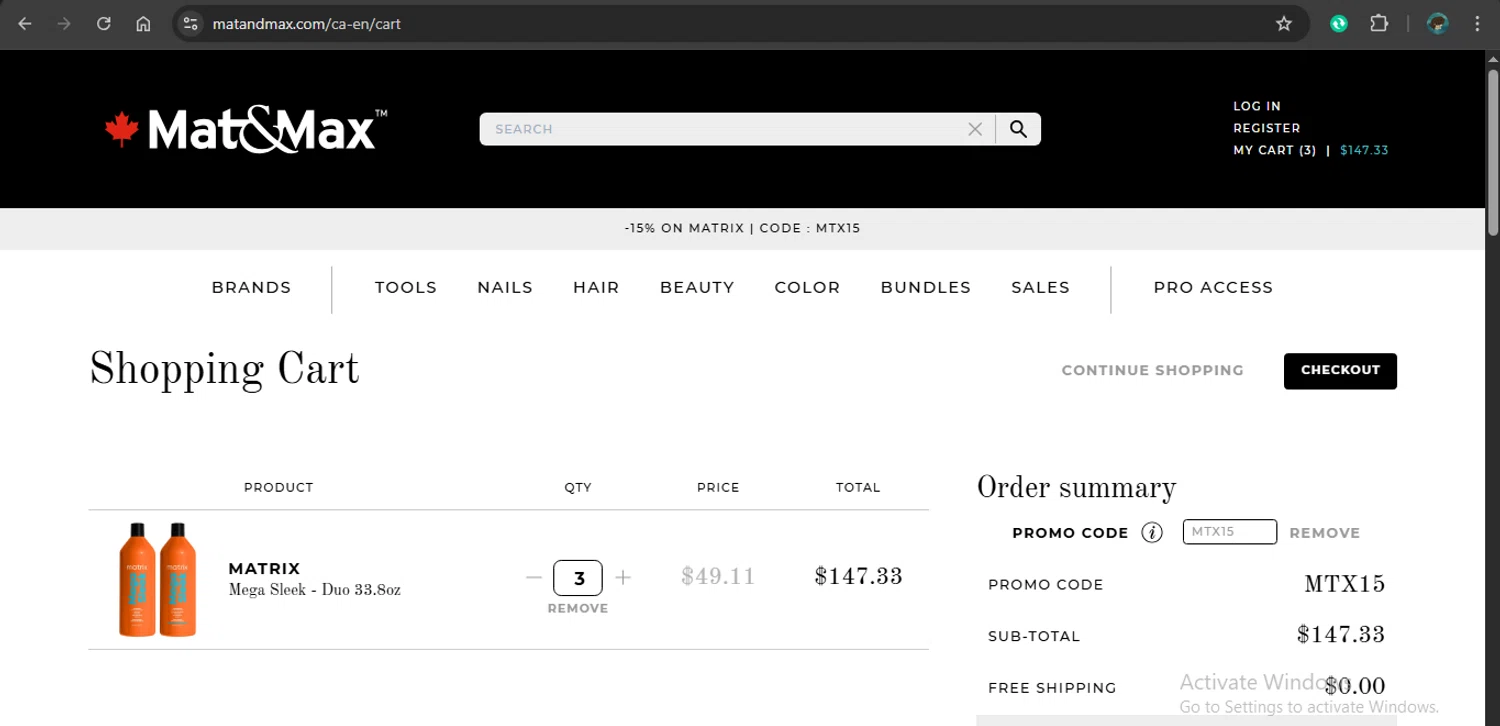
Task: Open the Register link
Action: [1267, 128]
